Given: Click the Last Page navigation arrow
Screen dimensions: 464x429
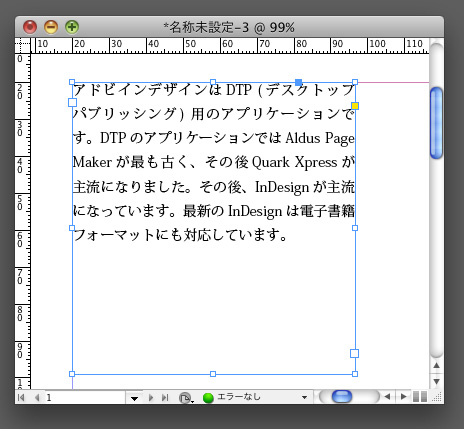Looking at the screenshot, I should click(165, 397).
